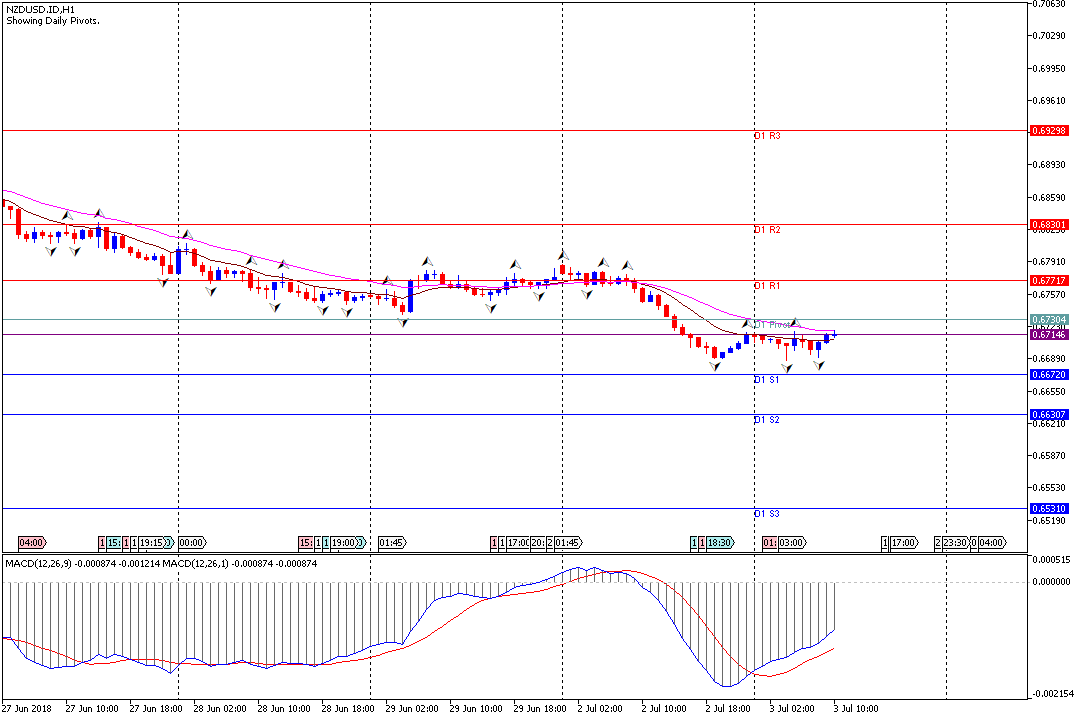The height and width of the screenshot is (720, 1080).
Task: Select the 'Showing Daily Pivots.' label
Action: tap(52, 21)
